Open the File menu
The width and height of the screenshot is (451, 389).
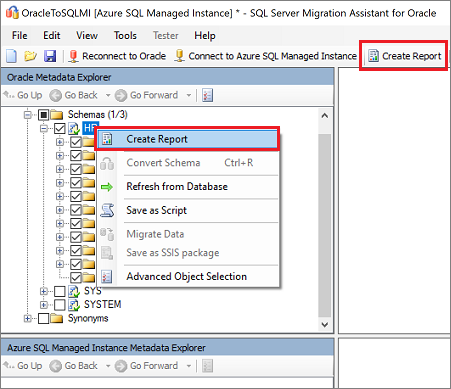20,35
